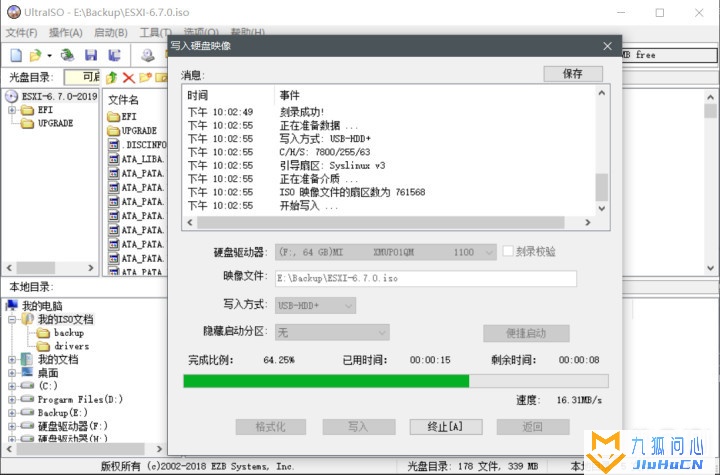The height and width of the screenshot is (475, 720).
Task: Close the 写入硬盘映像 dialog
Action: coord(608,46)
